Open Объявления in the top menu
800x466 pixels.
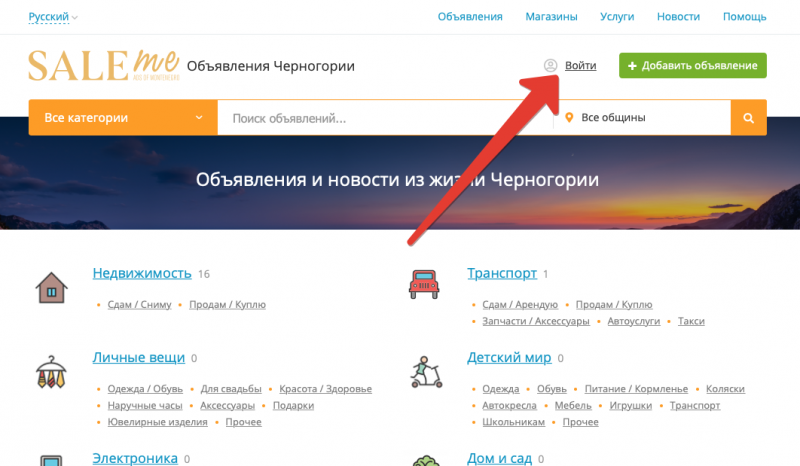[470, 17]
